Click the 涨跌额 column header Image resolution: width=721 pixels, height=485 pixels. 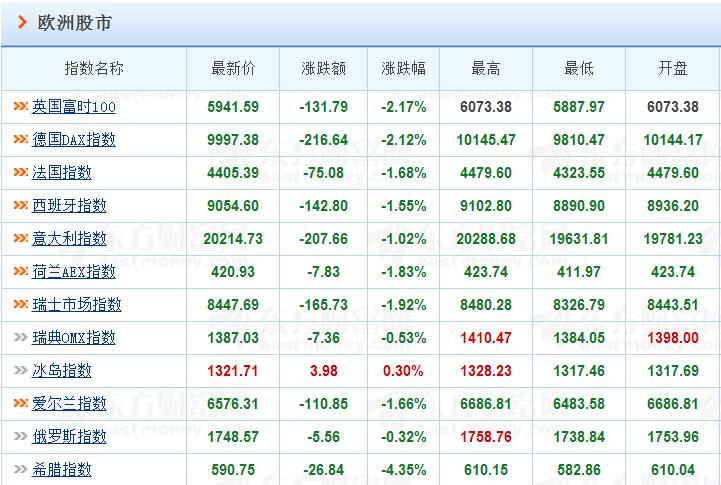point(323,68)
